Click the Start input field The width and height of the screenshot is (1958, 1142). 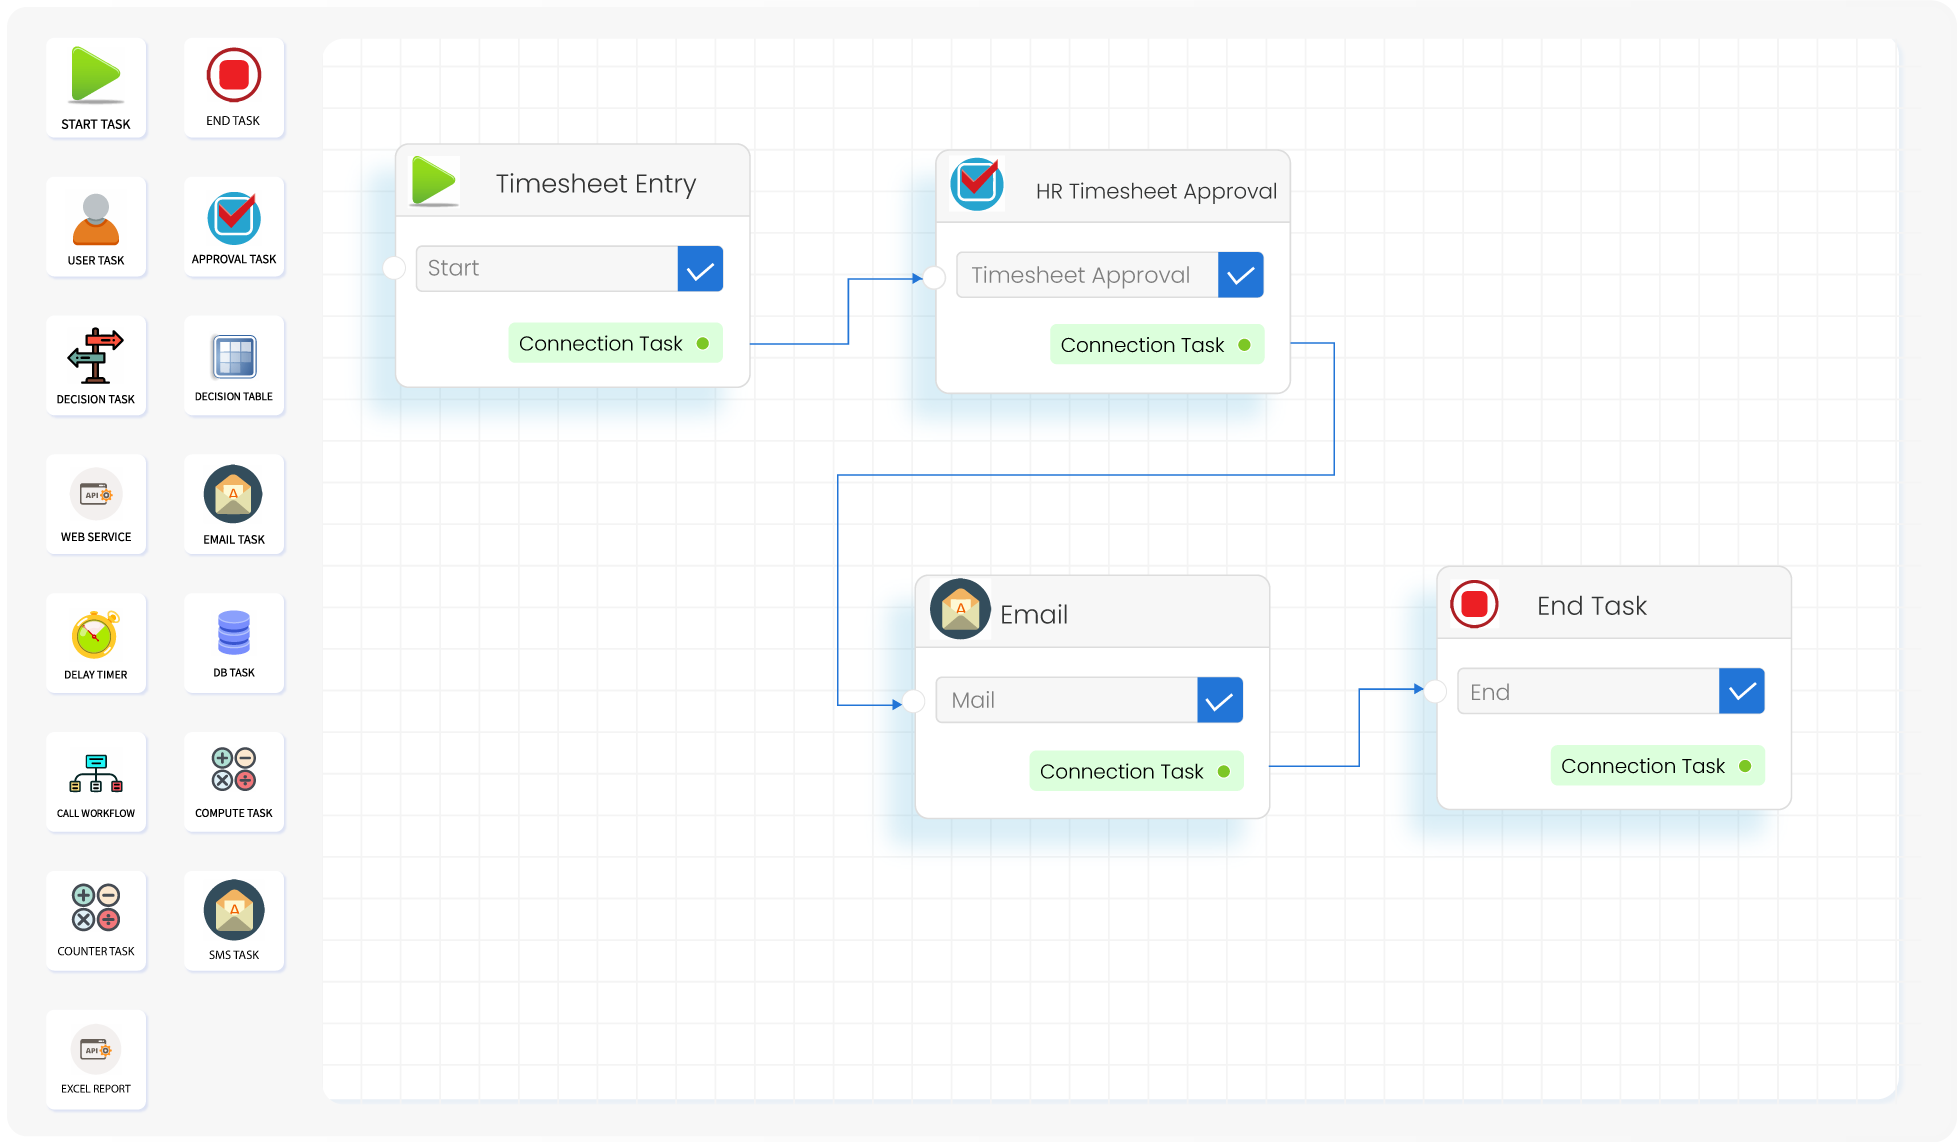point(547,269)
